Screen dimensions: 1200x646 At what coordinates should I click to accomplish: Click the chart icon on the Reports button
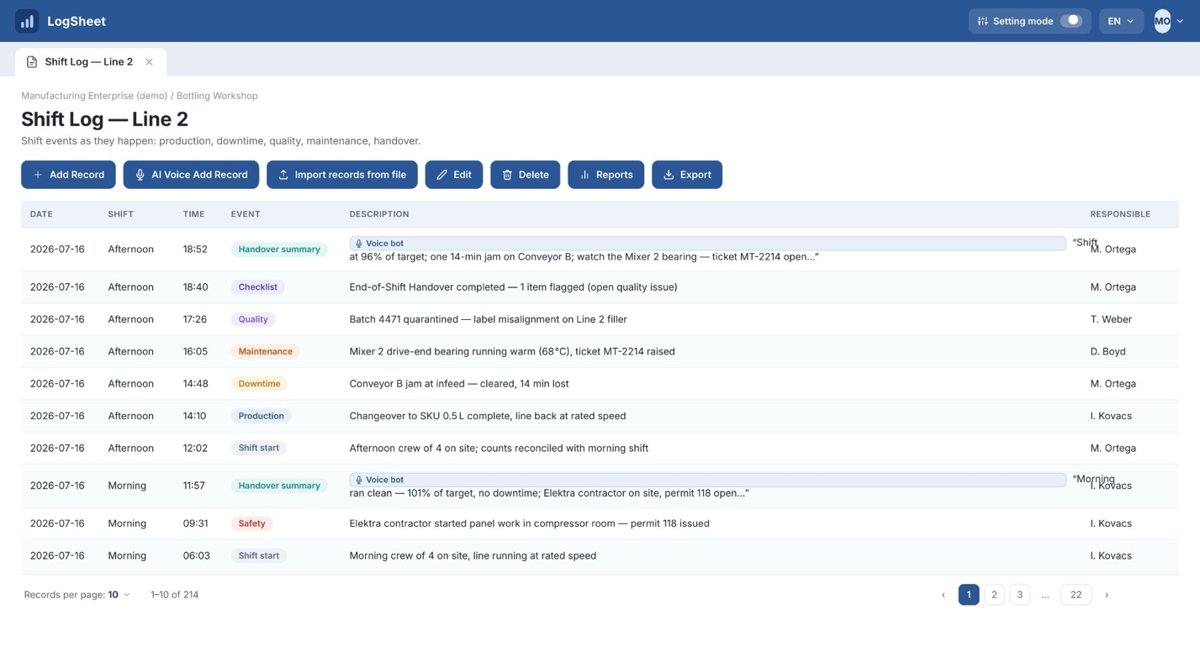point(585,175)
